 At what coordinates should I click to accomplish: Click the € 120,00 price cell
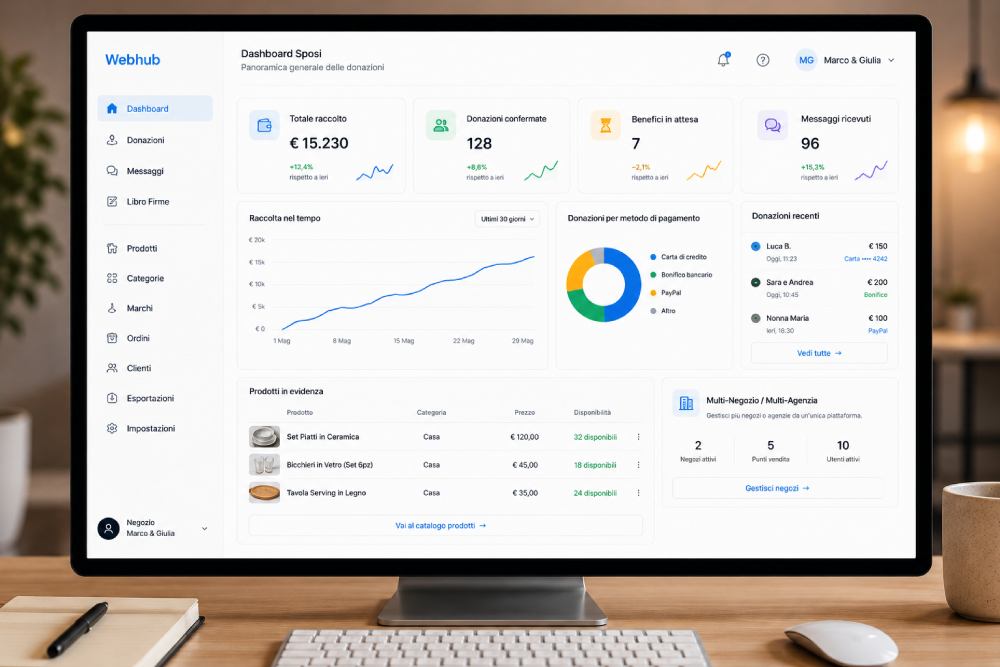pyautogui.click(x=524, y=437)
